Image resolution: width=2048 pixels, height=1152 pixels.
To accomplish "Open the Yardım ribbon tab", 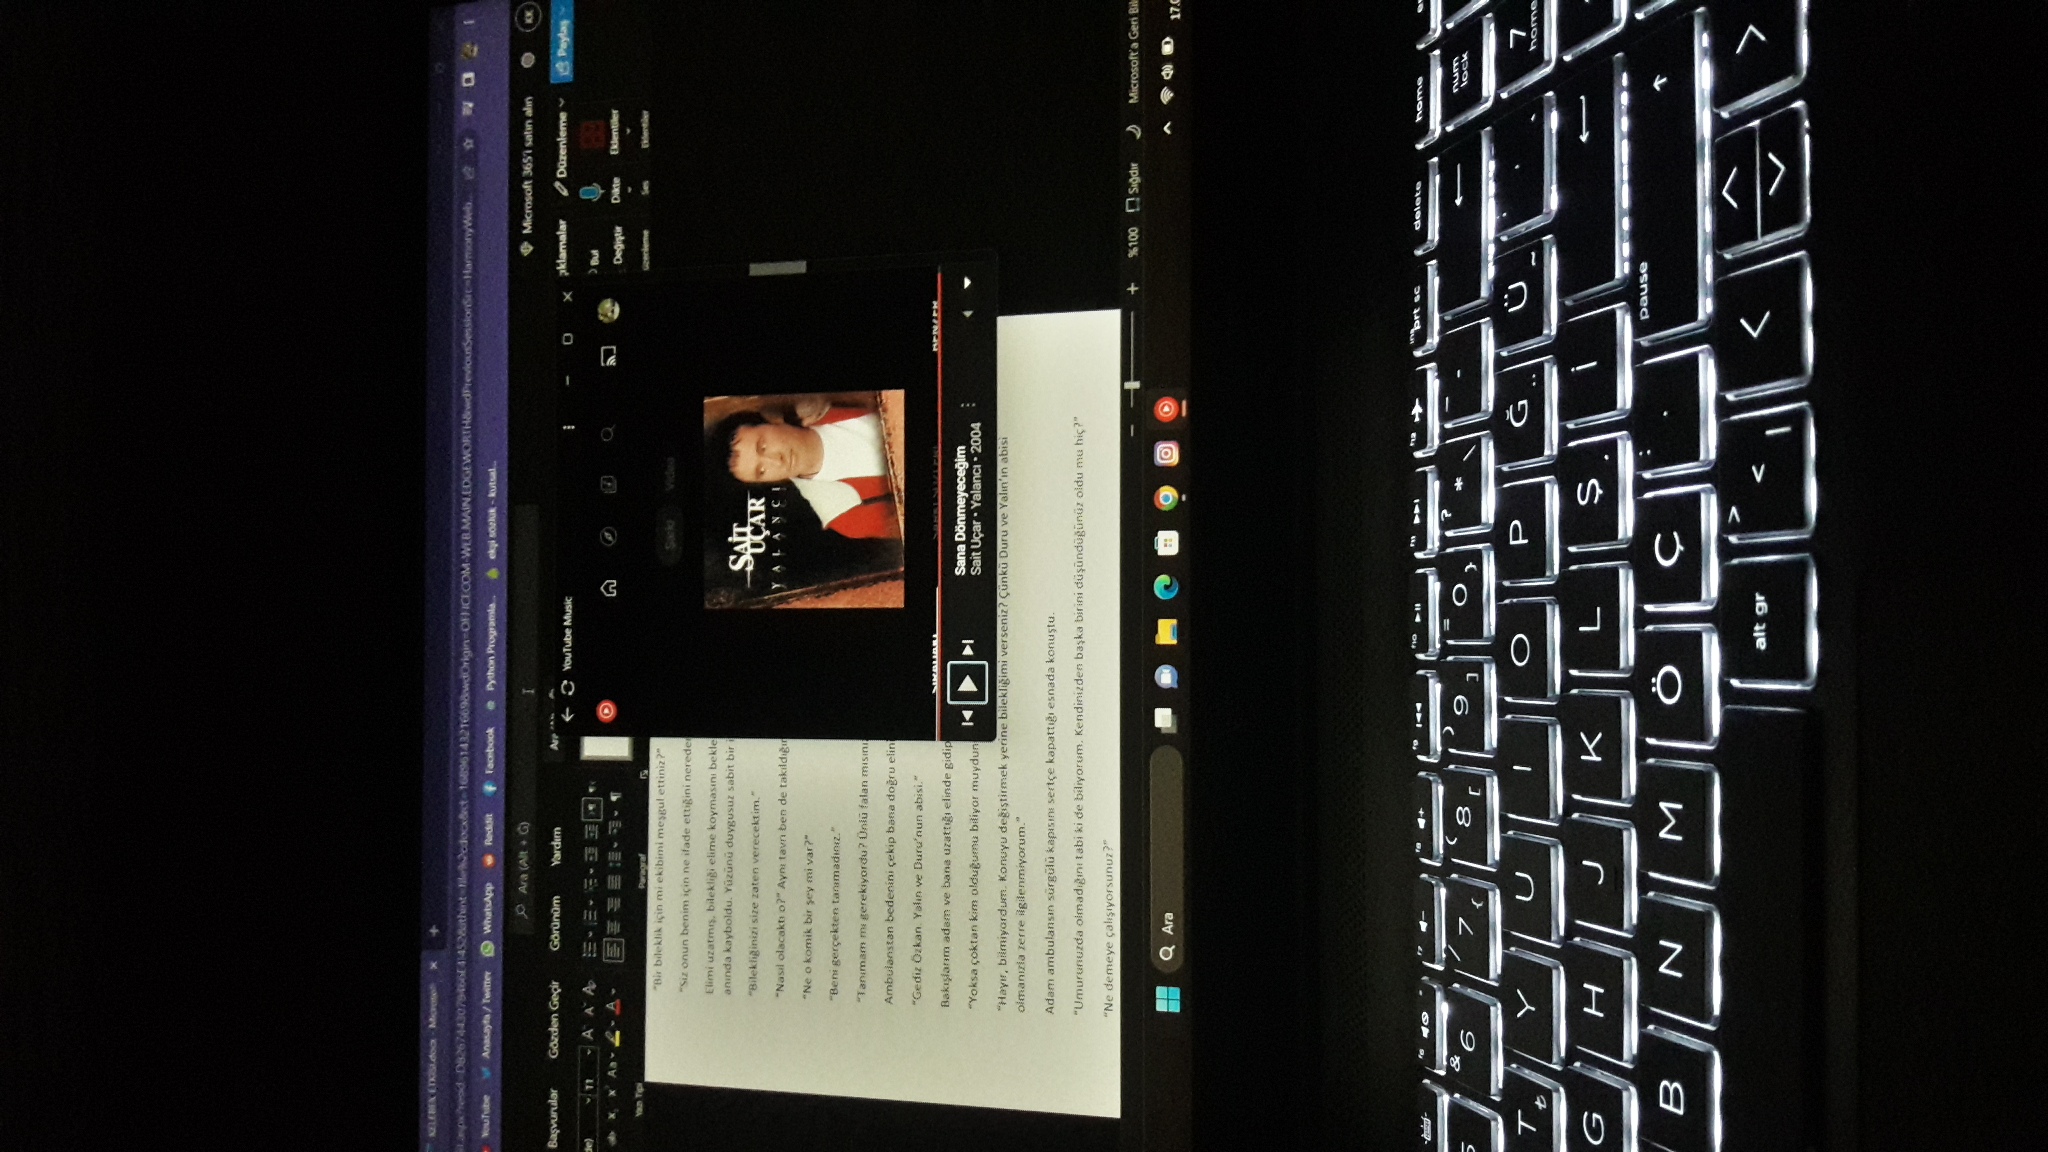I will pos(555,846).
